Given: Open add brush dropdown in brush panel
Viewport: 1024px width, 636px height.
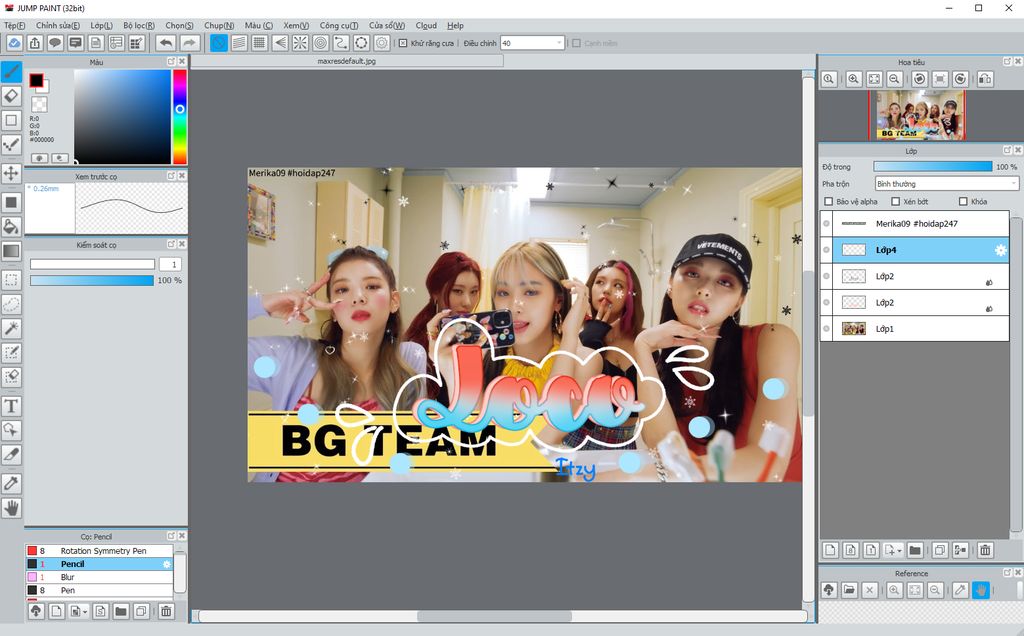Looking at the screenshot, I should [79, 611].
